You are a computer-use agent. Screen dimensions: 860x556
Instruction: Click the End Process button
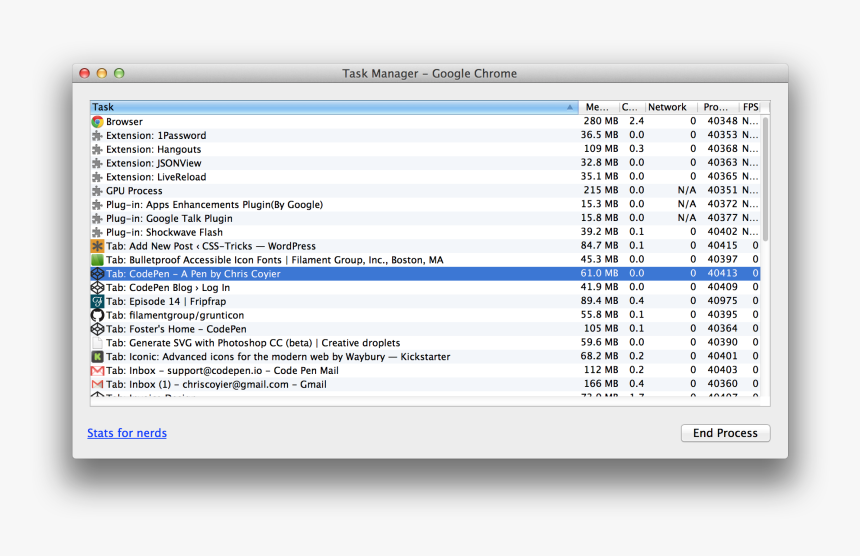725,433
